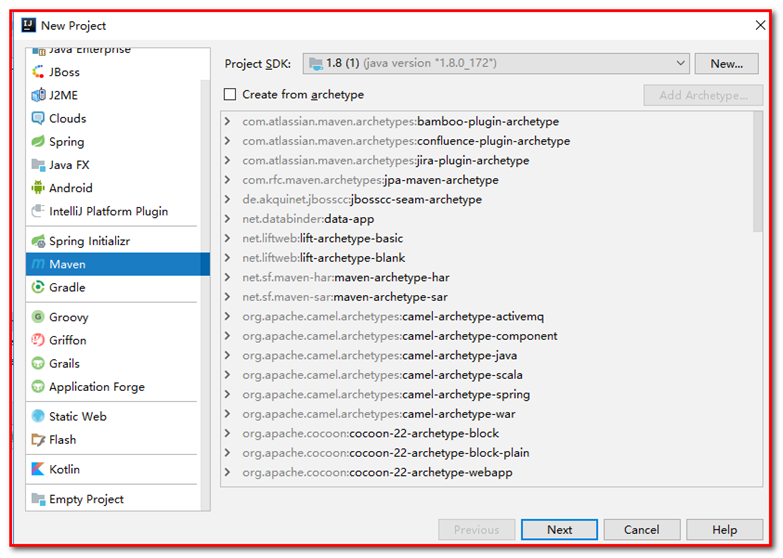The width and height of the screenshot is (783, 558).
Task: Click the Groovy 'G' icon
Action: [38, 317]
